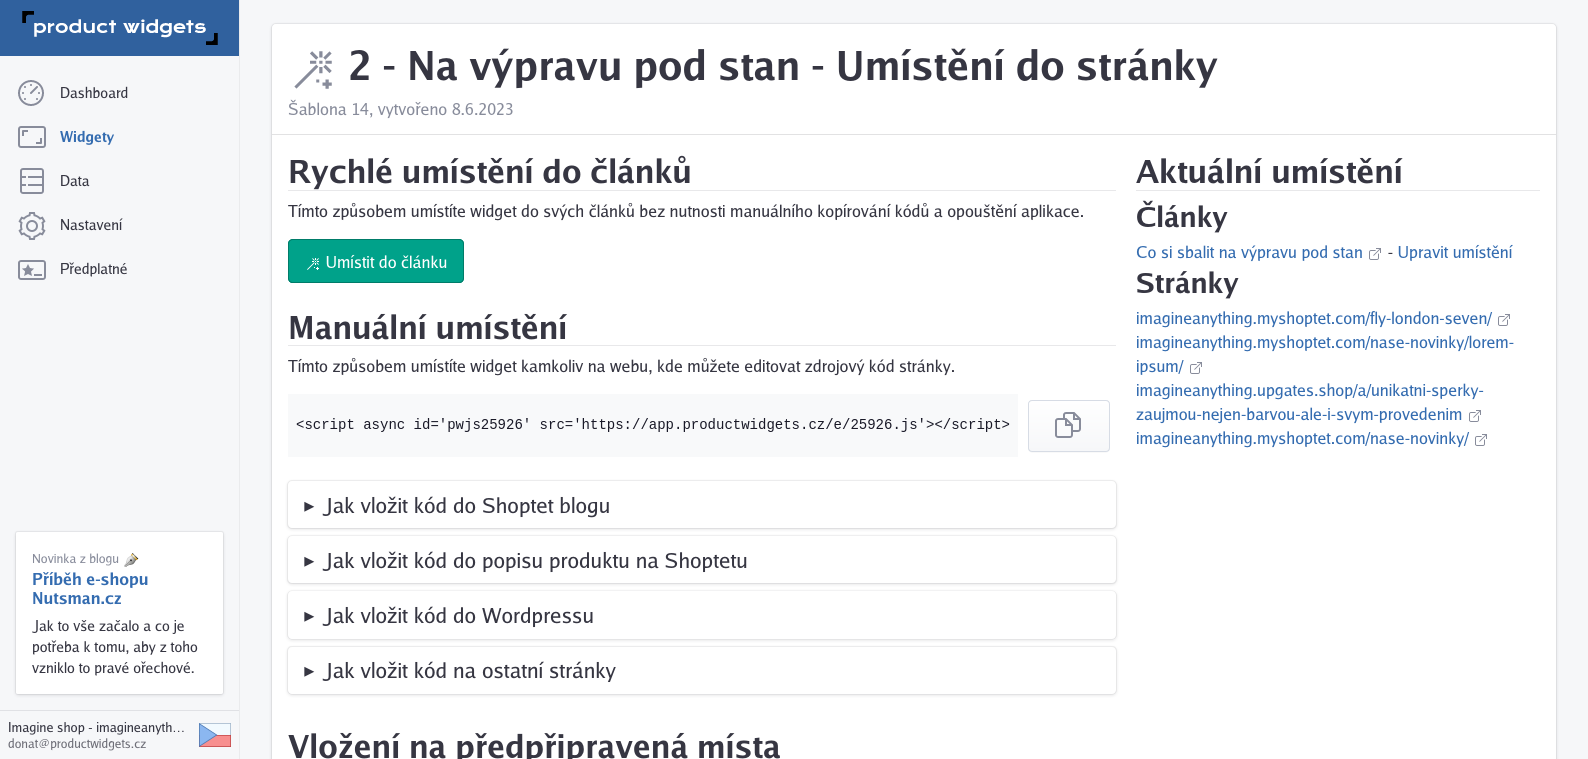
Task: Open the Nastavení menu item
Action: pos(91,225)
